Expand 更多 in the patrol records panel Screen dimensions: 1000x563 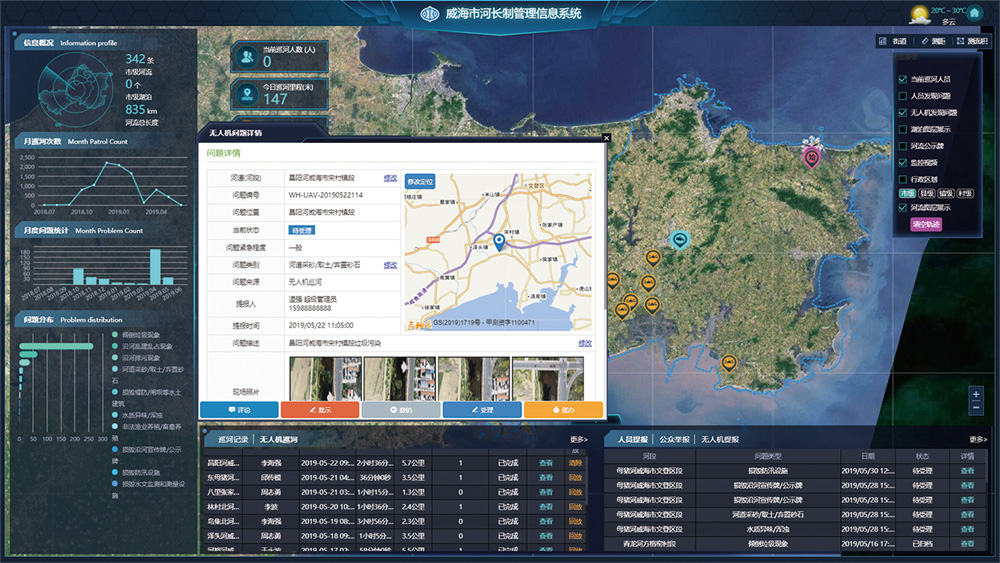tap(579, 439)
